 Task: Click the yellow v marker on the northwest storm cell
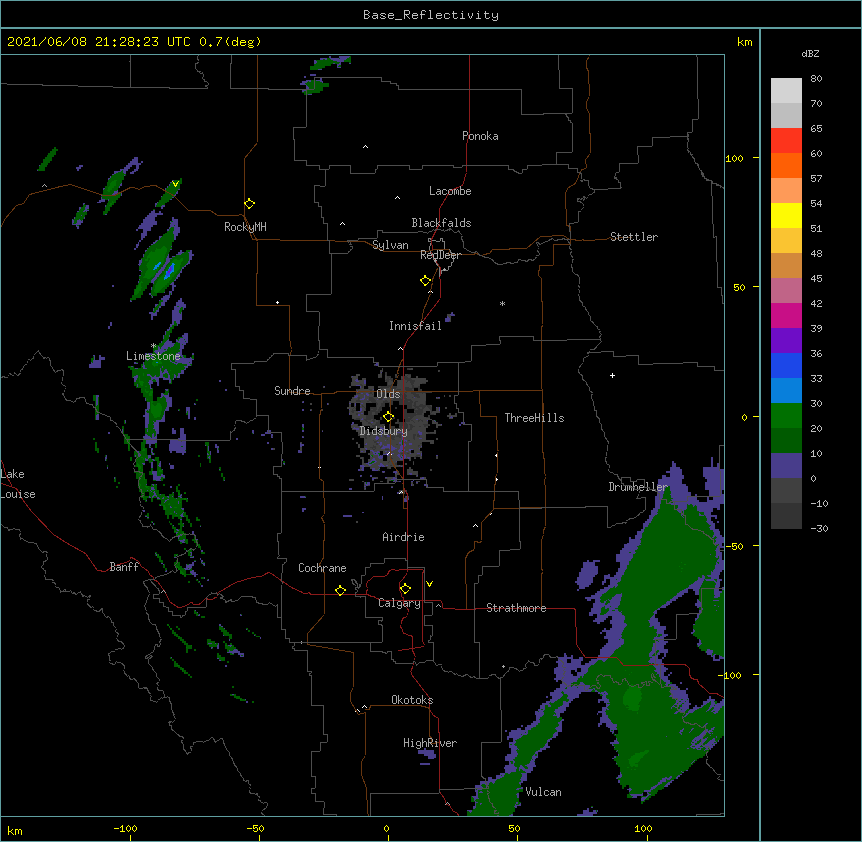pyautogui.click(x=175, y=184)
